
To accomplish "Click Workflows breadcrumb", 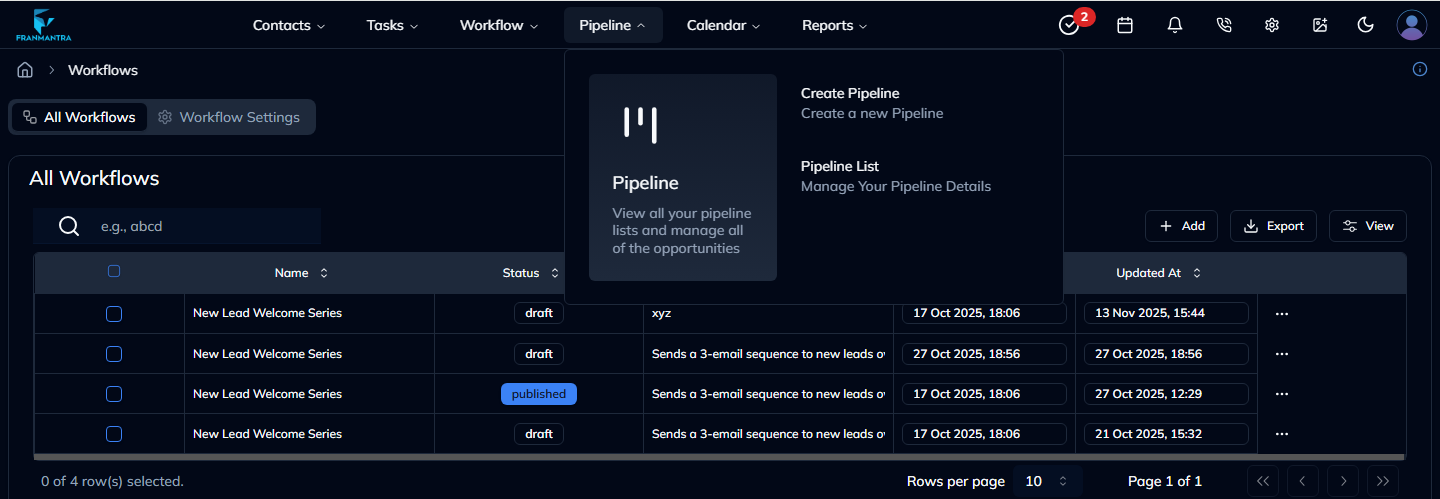I will click(103, 70).
